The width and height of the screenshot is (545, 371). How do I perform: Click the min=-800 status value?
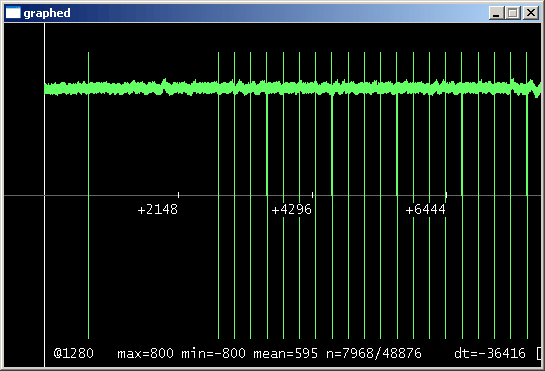coord(213,353)
